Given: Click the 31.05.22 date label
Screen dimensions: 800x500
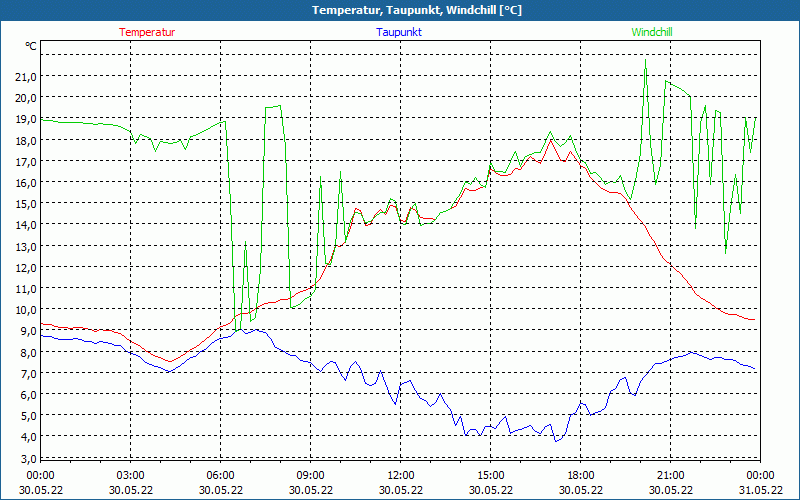Looking at the screenshot, I should point(761,490).
